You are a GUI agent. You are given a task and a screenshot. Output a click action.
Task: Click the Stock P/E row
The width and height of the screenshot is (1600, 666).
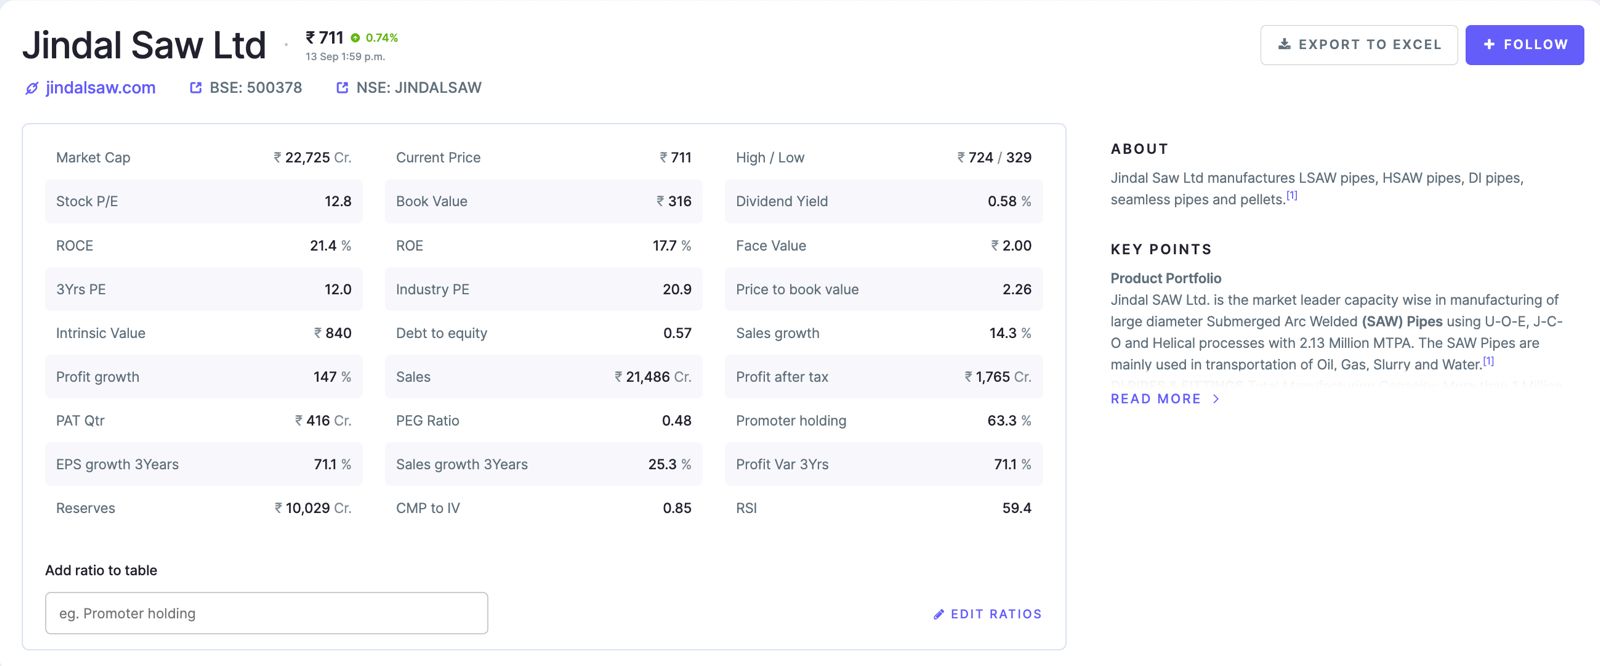204,201
